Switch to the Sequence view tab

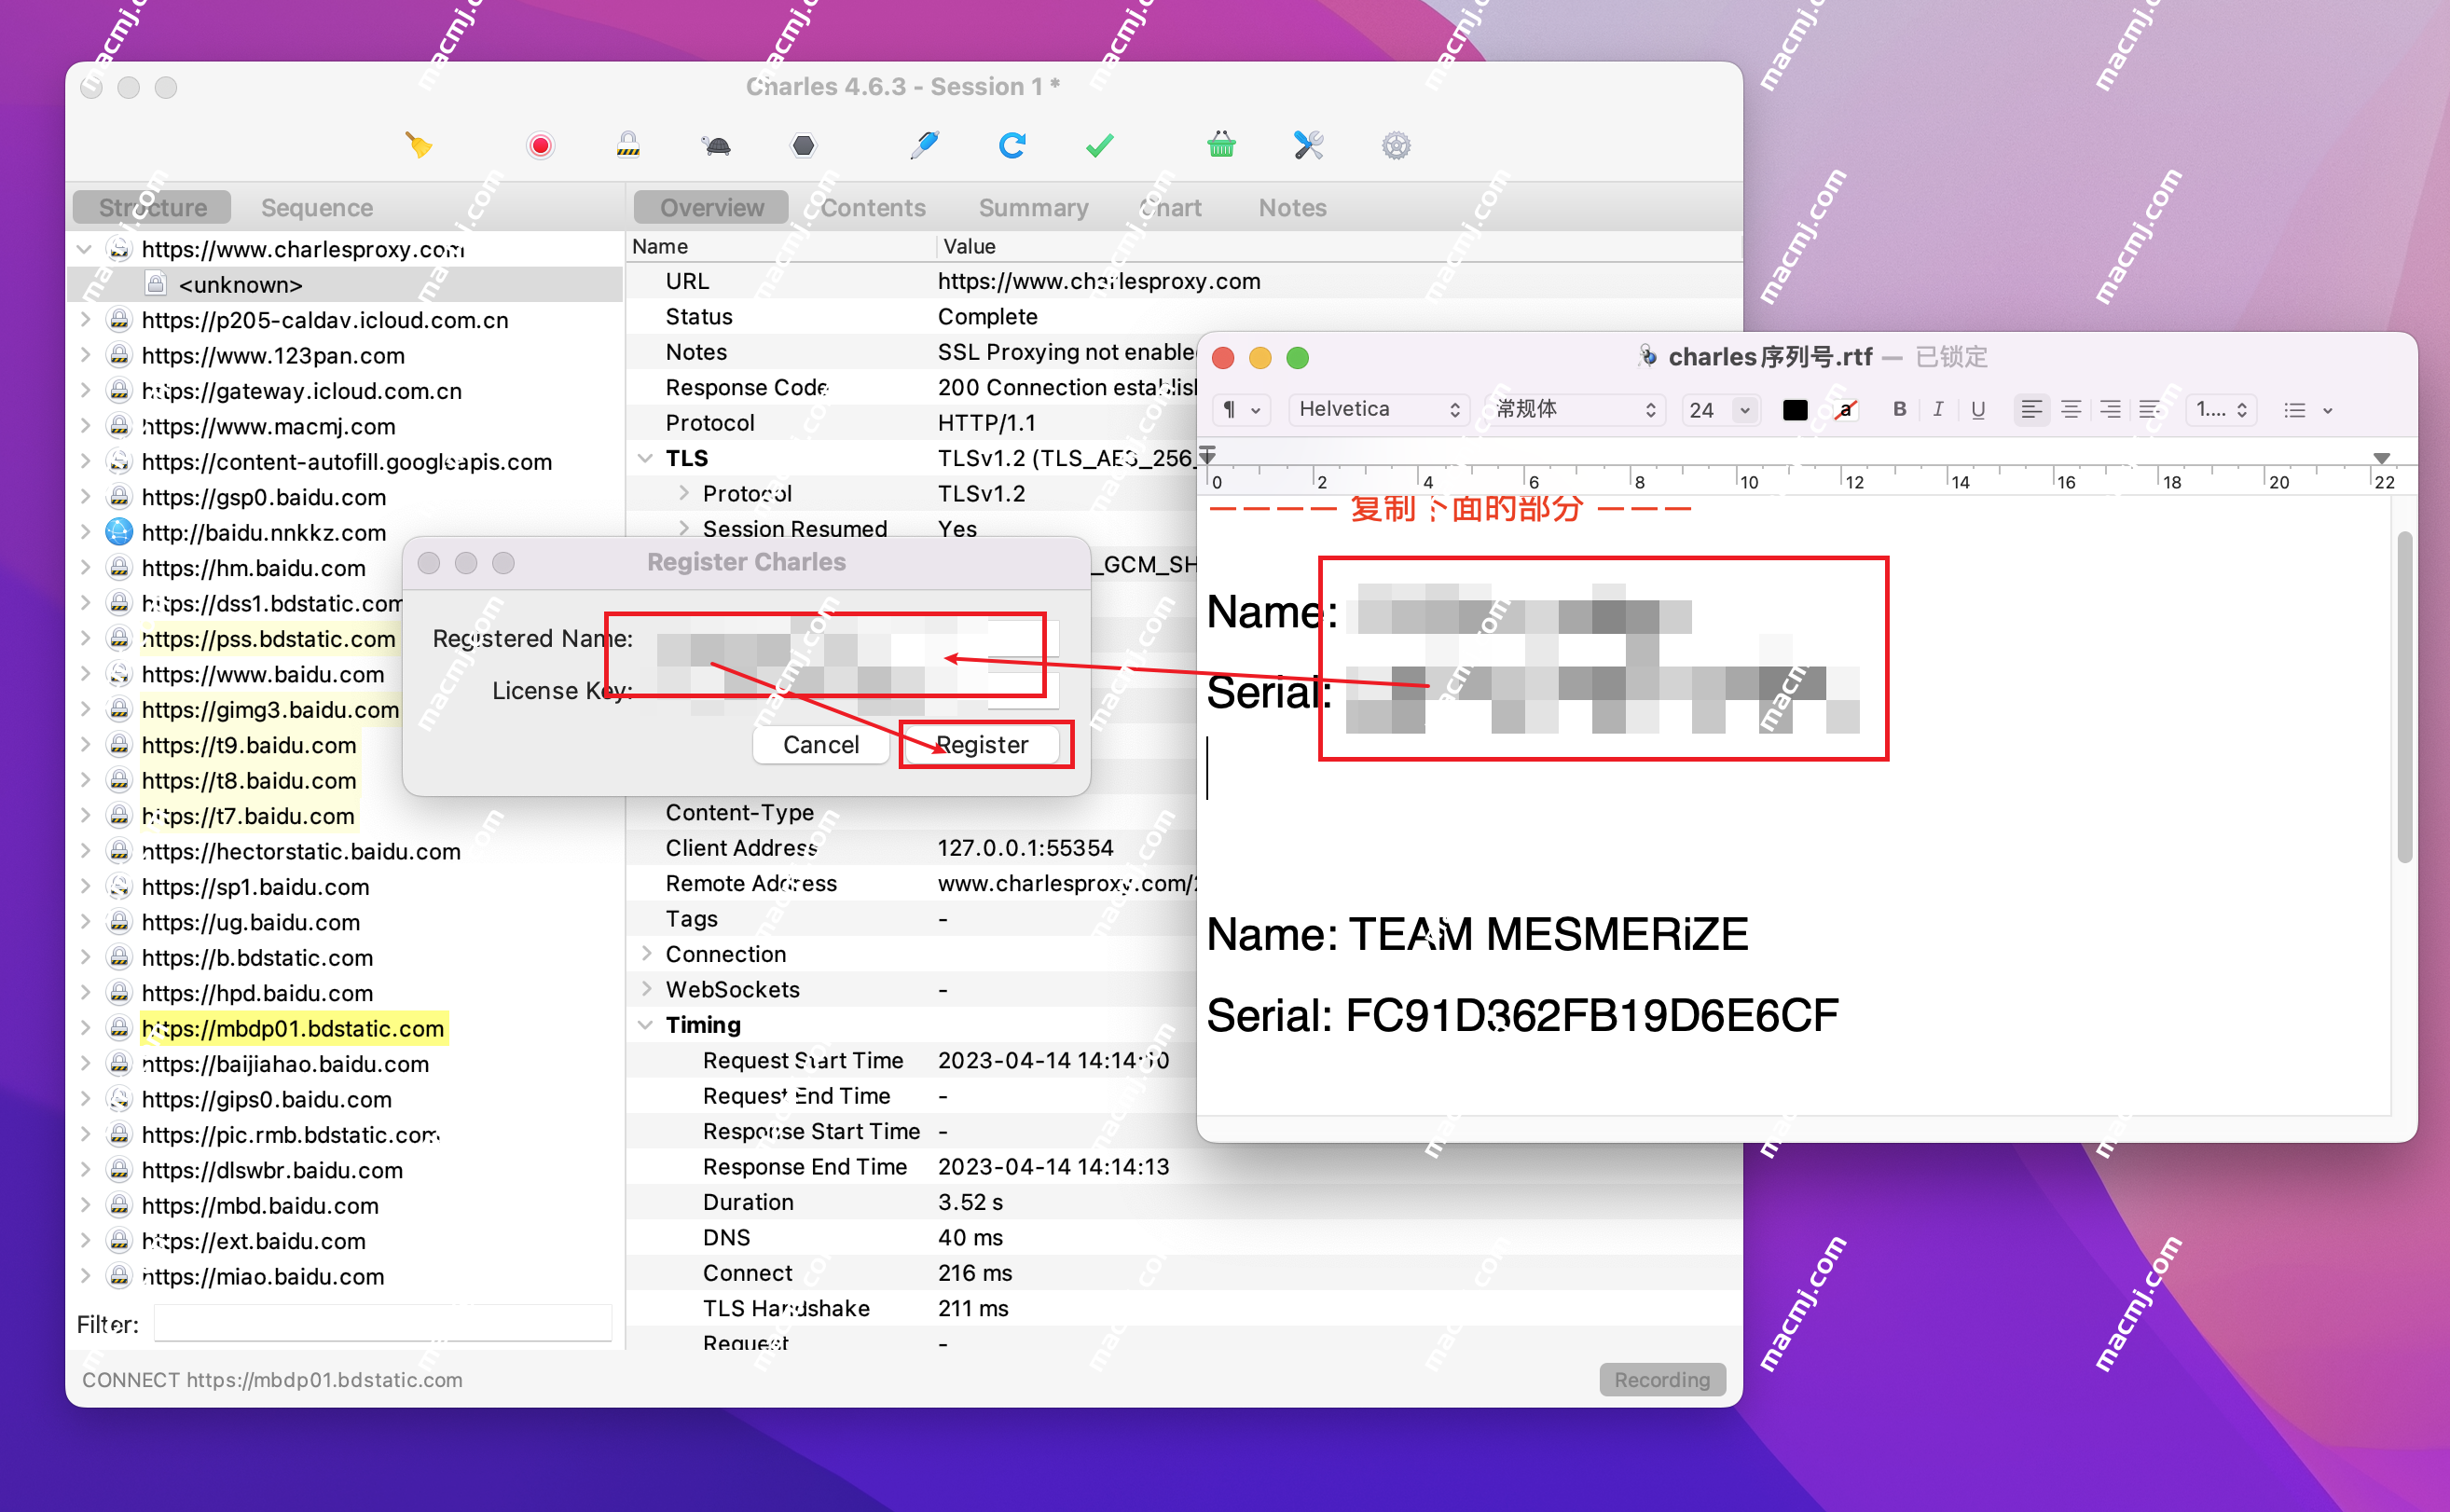click(x=317, y=207)
